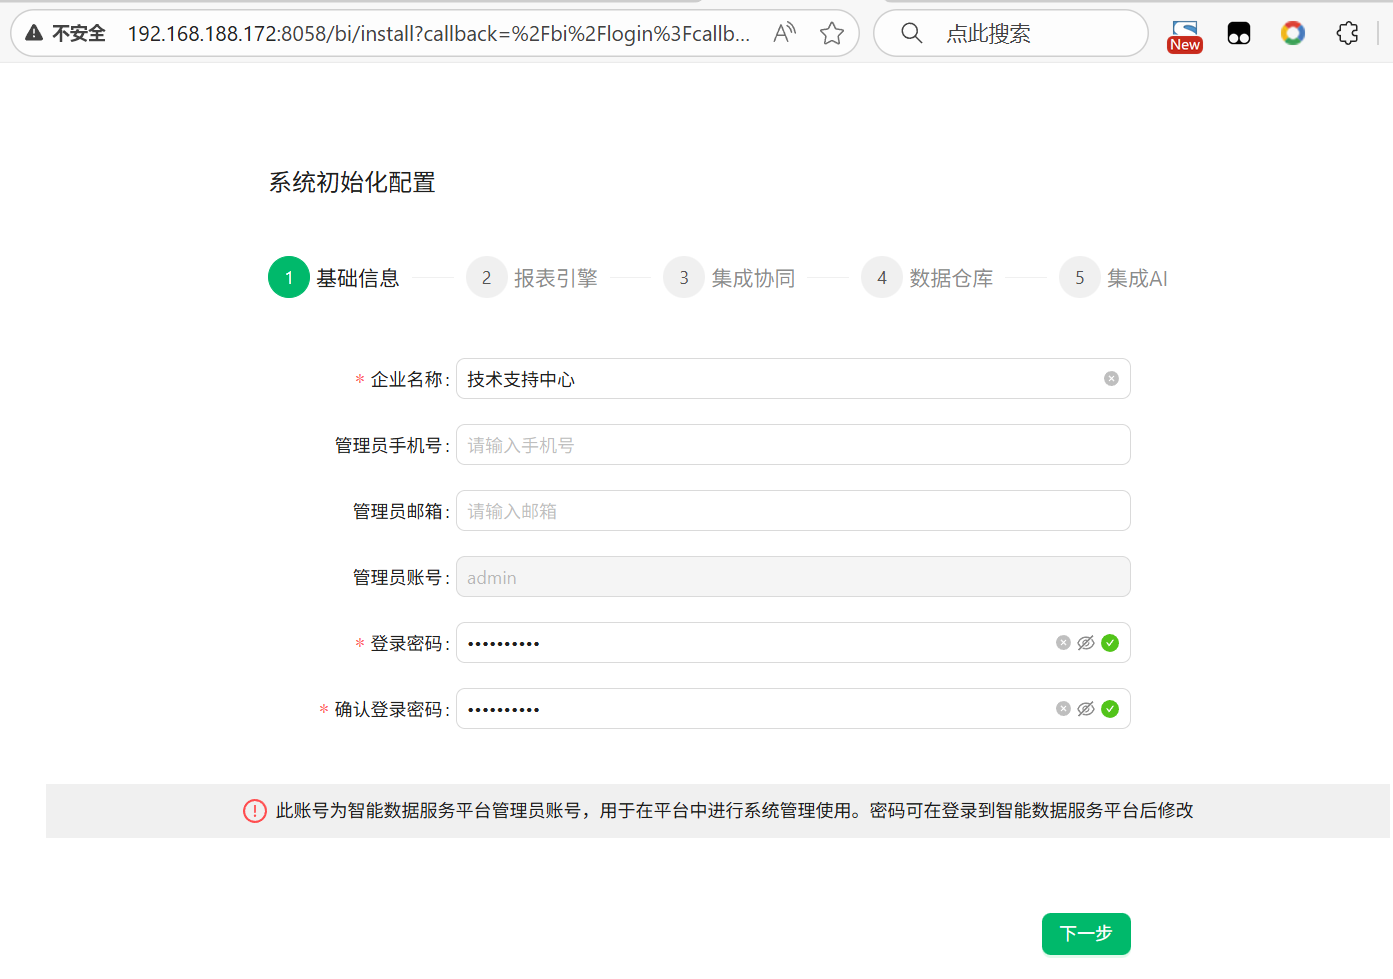The width and height of the screenshot is (1393, 979).
Task: Click the read aloud icon in address bar
Action: (x=784, y=33)
